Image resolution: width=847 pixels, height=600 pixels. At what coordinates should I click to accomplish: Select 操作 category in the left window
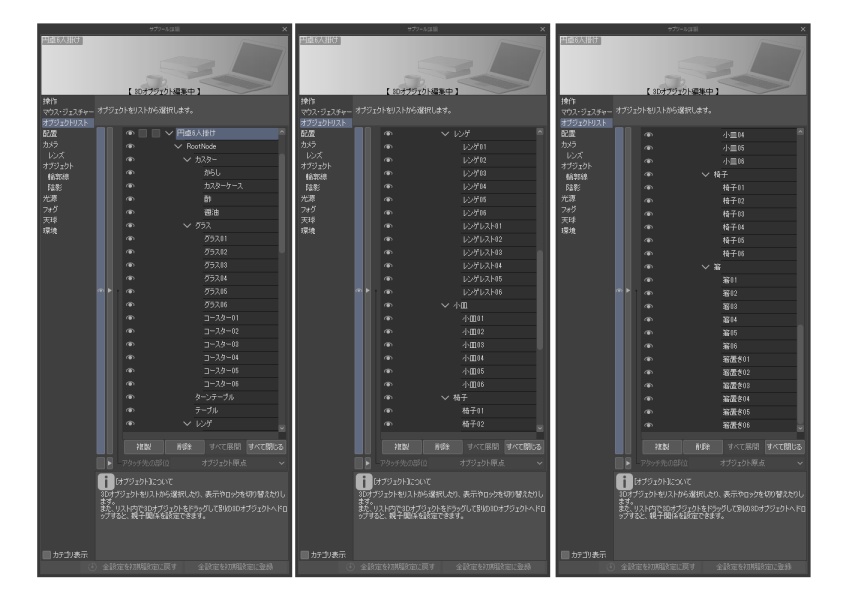[50, 101]
